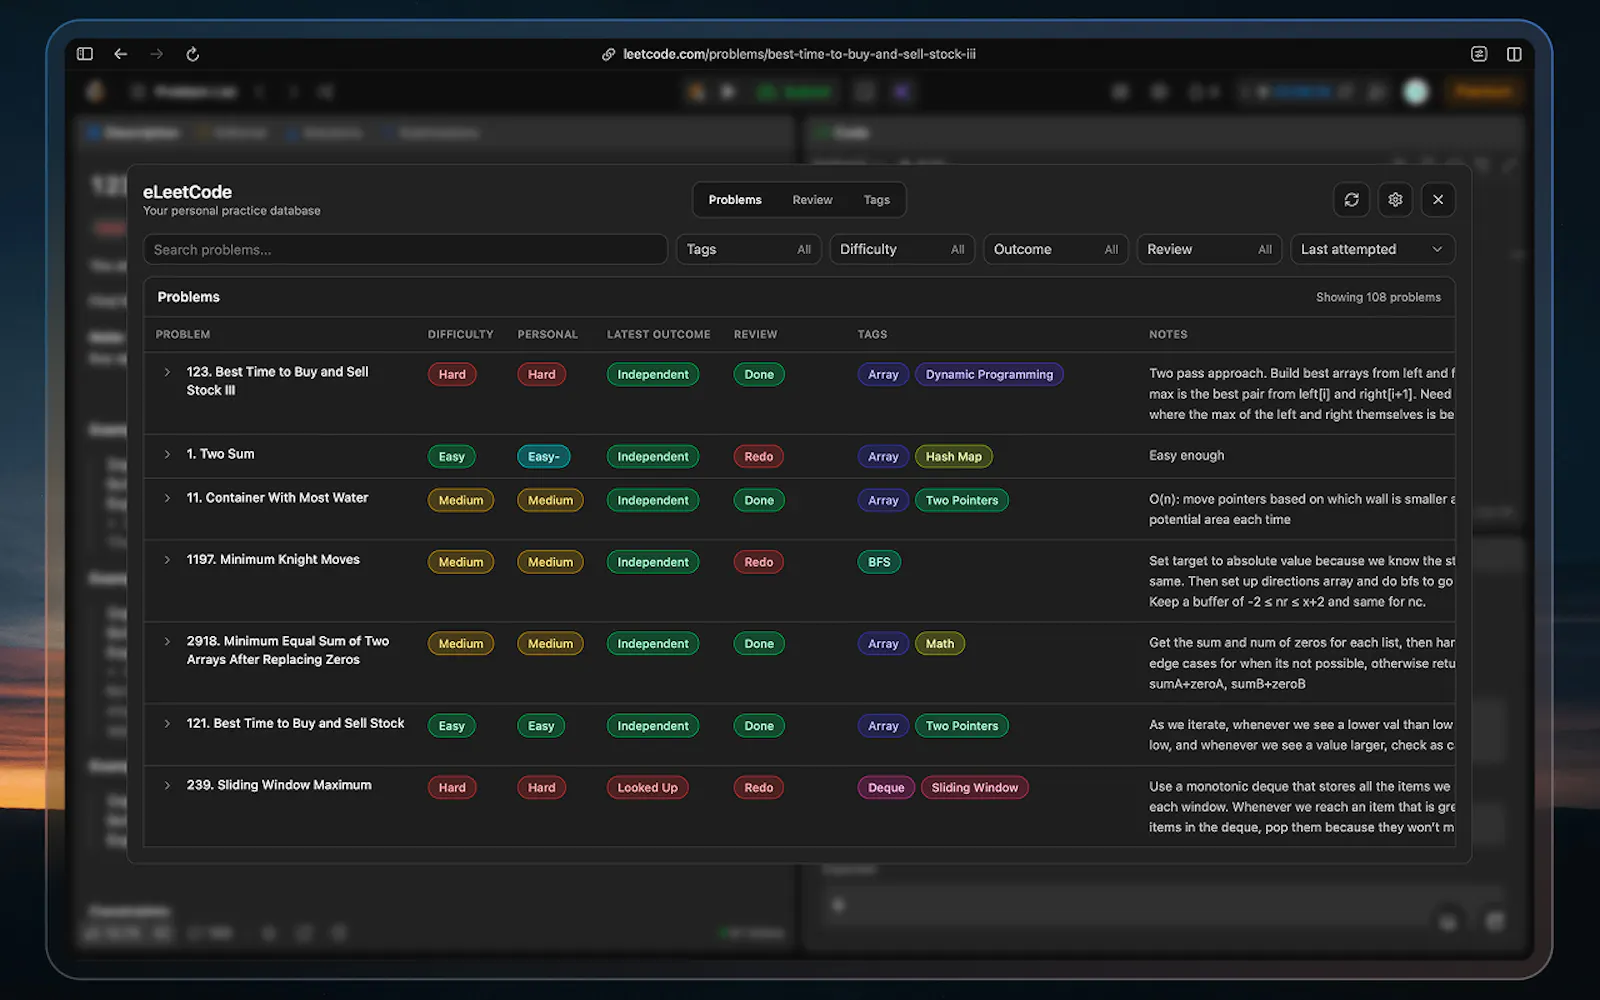
Task: Expand the 239. Sliding Window Maximum row
Action: pos(167,786)
